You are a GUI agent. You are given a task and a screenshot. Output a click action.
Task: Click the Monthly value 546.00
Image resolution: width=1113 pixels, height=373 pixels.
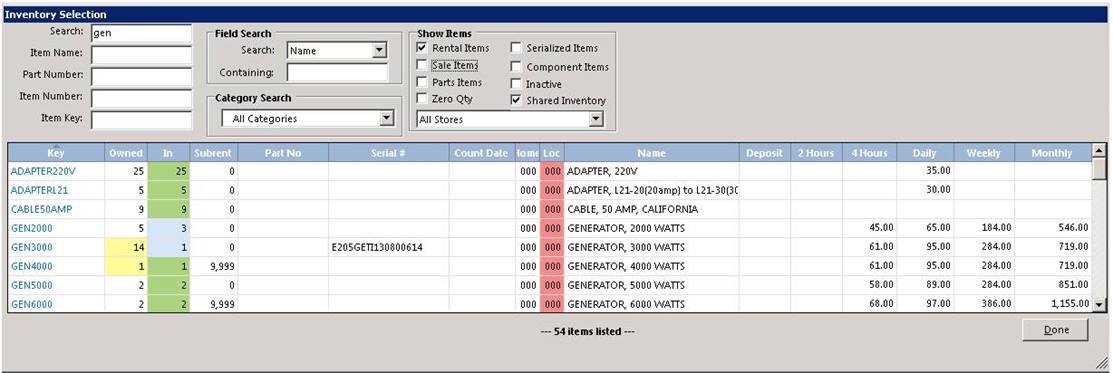(1073, 228)
